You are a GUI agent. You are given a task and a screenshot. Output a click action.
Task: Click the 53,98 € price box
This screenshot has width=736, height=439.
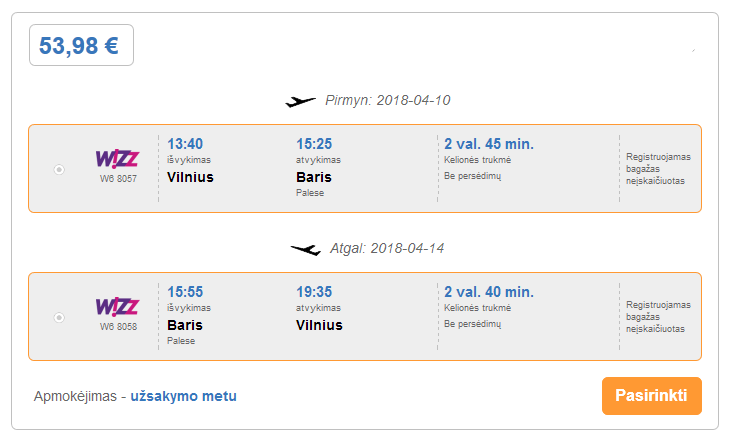click(x=81, y=45)
